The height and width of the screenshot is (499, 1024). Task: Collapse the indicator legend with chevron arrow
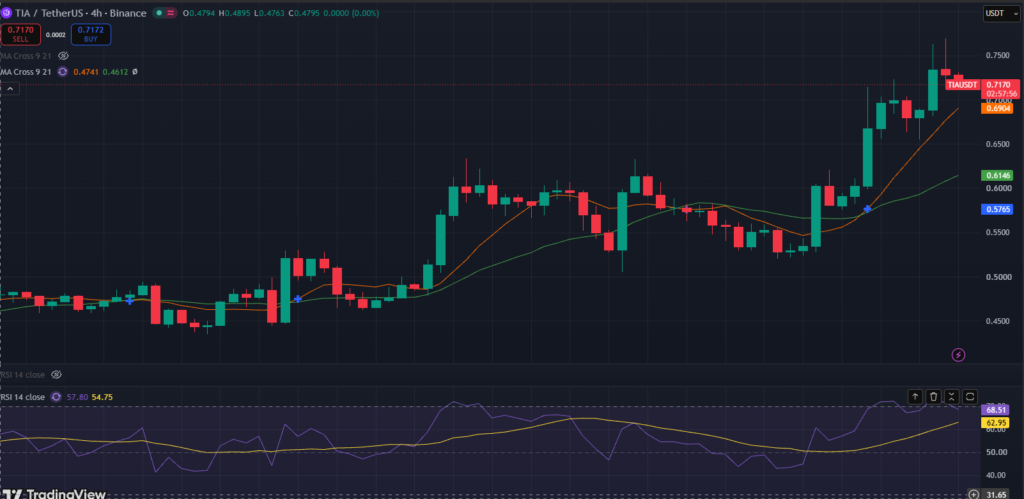10,89
